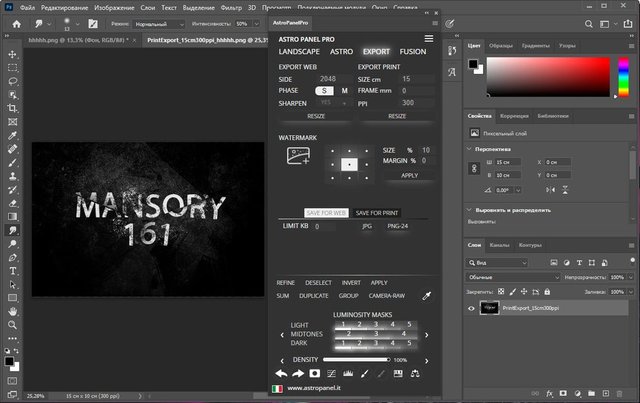Open the brush preset picker dropdown
The image size is (640, 403).
point(77,24)
